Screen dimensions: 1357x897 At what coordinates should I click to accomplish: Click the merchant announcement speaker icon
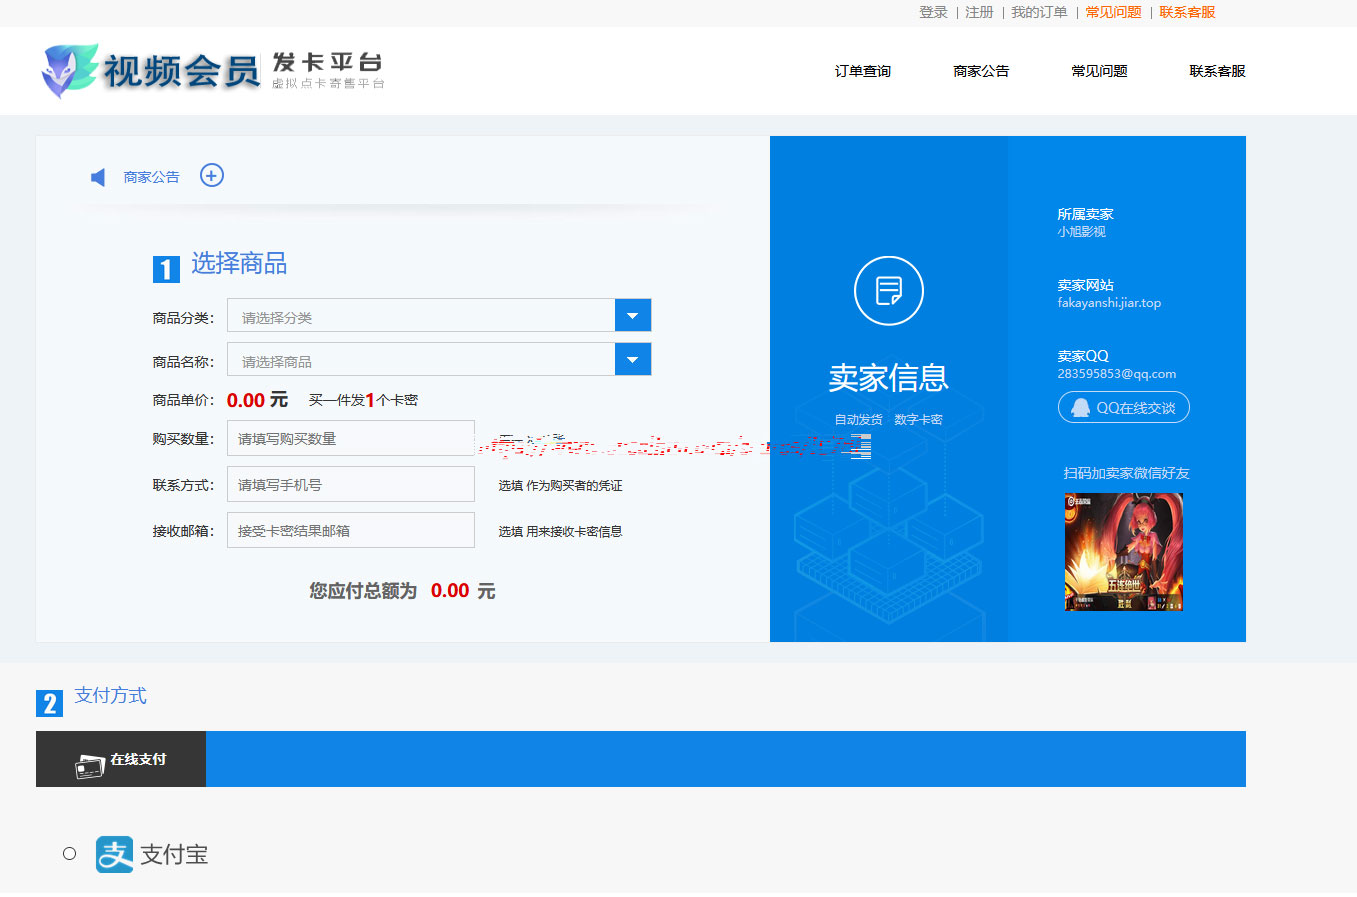[x=98, y=177]
